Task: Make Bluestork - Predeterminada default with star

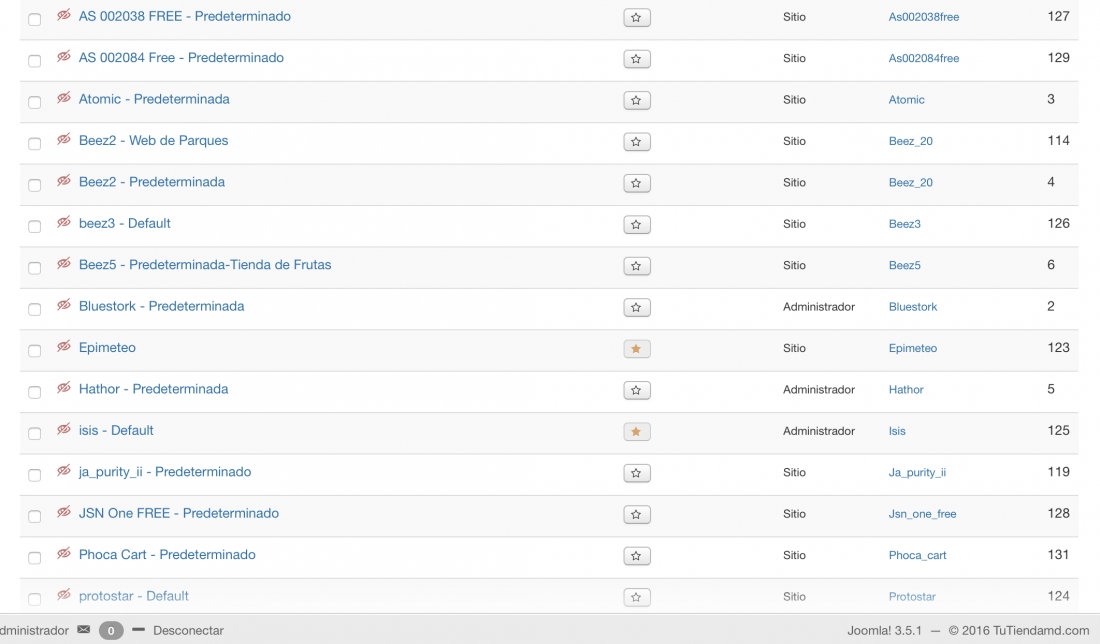Action: point(636,307)
